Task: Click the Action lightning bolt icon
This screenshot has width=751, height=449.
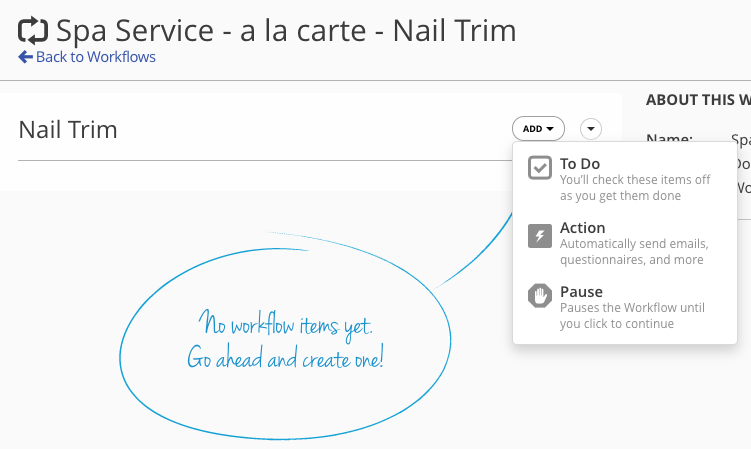Action: (x=540, y=236)
